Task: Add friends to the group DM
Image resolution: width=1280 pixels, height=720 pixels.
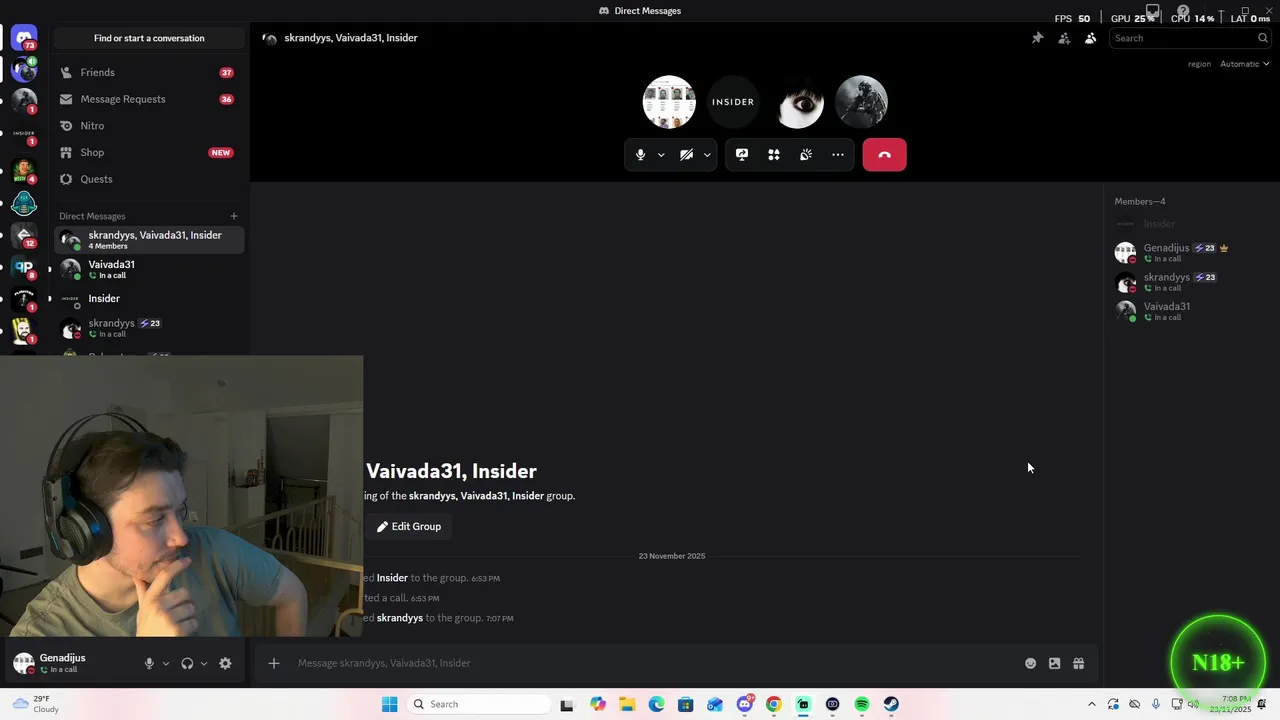Action: click(1064, 38)
